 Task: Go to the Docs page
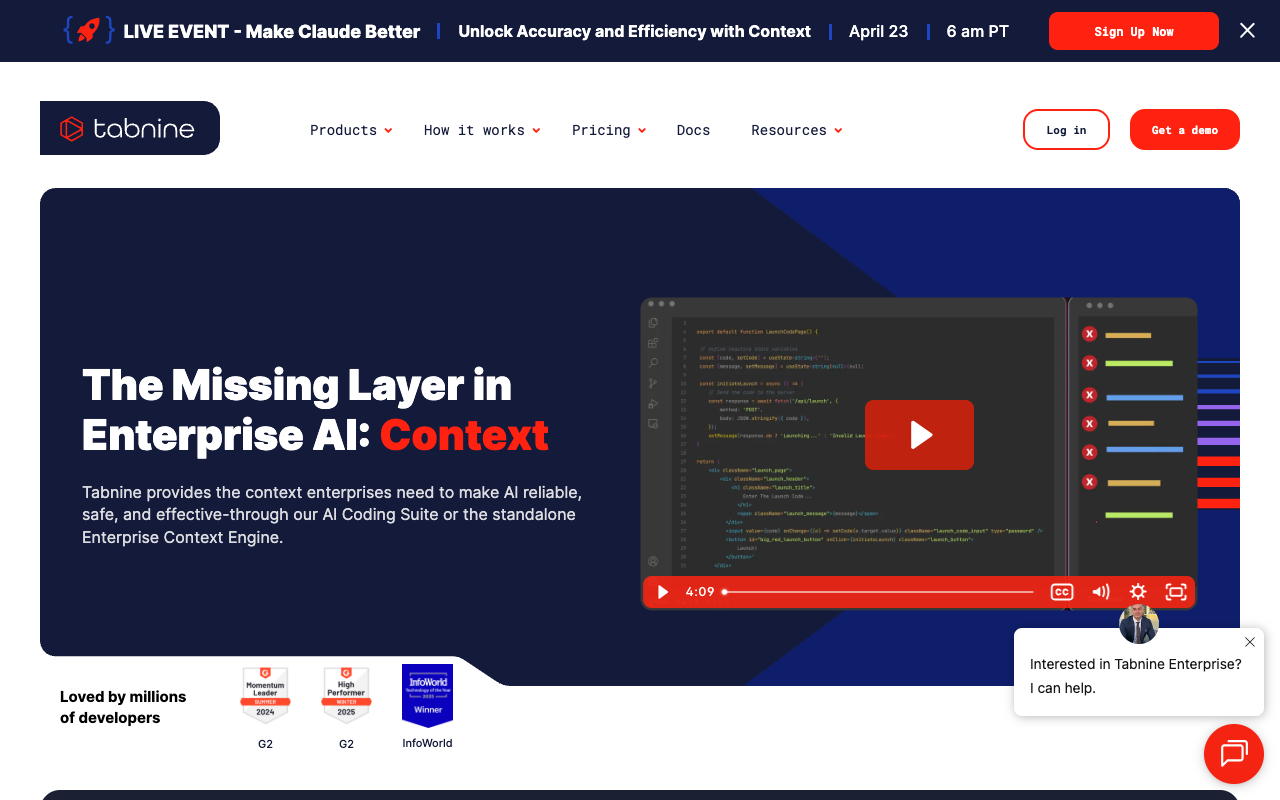[x=693, y=130]
